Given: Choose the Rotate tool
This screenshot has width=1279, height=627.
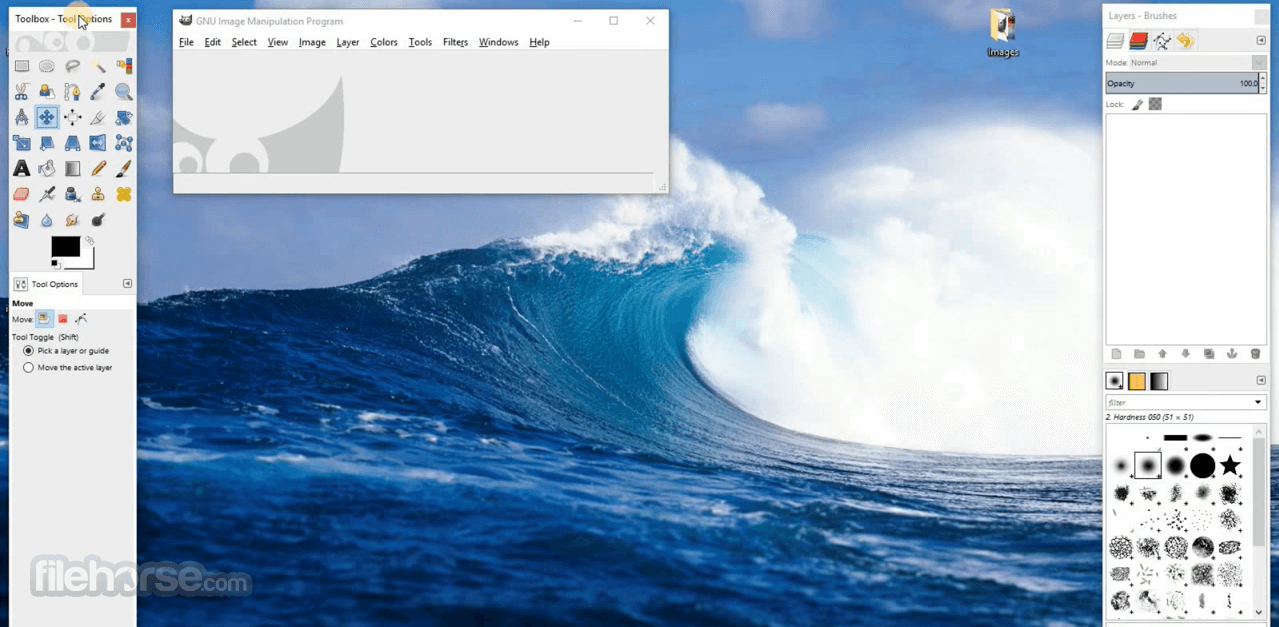Looking at the screenshot, I should click(124, 117).
